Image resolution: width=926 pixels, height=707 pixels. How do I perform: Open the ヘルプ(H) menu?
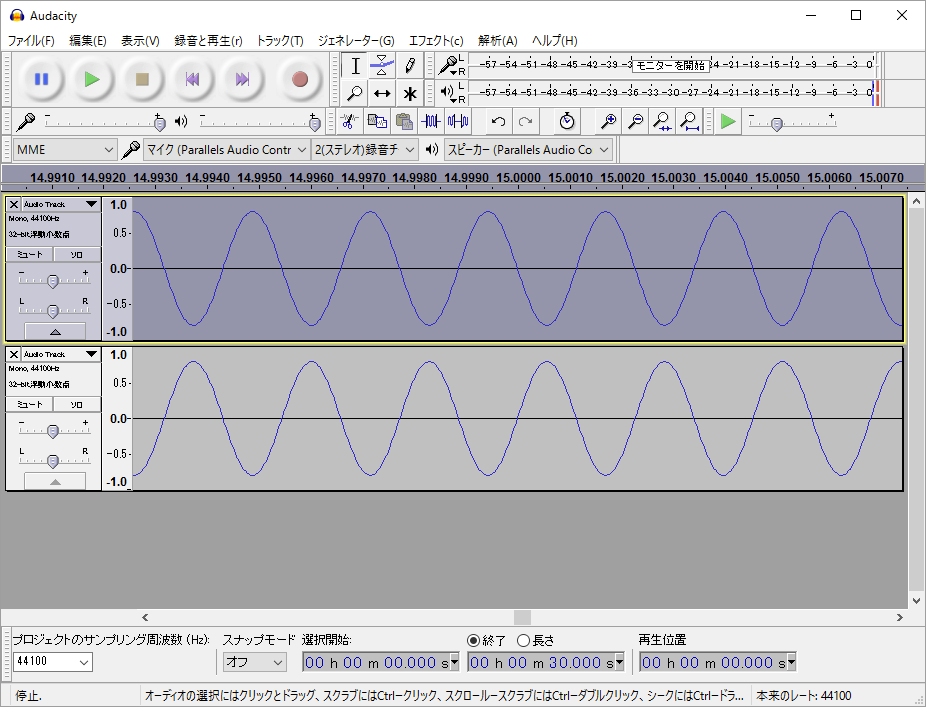pos(554,41)
